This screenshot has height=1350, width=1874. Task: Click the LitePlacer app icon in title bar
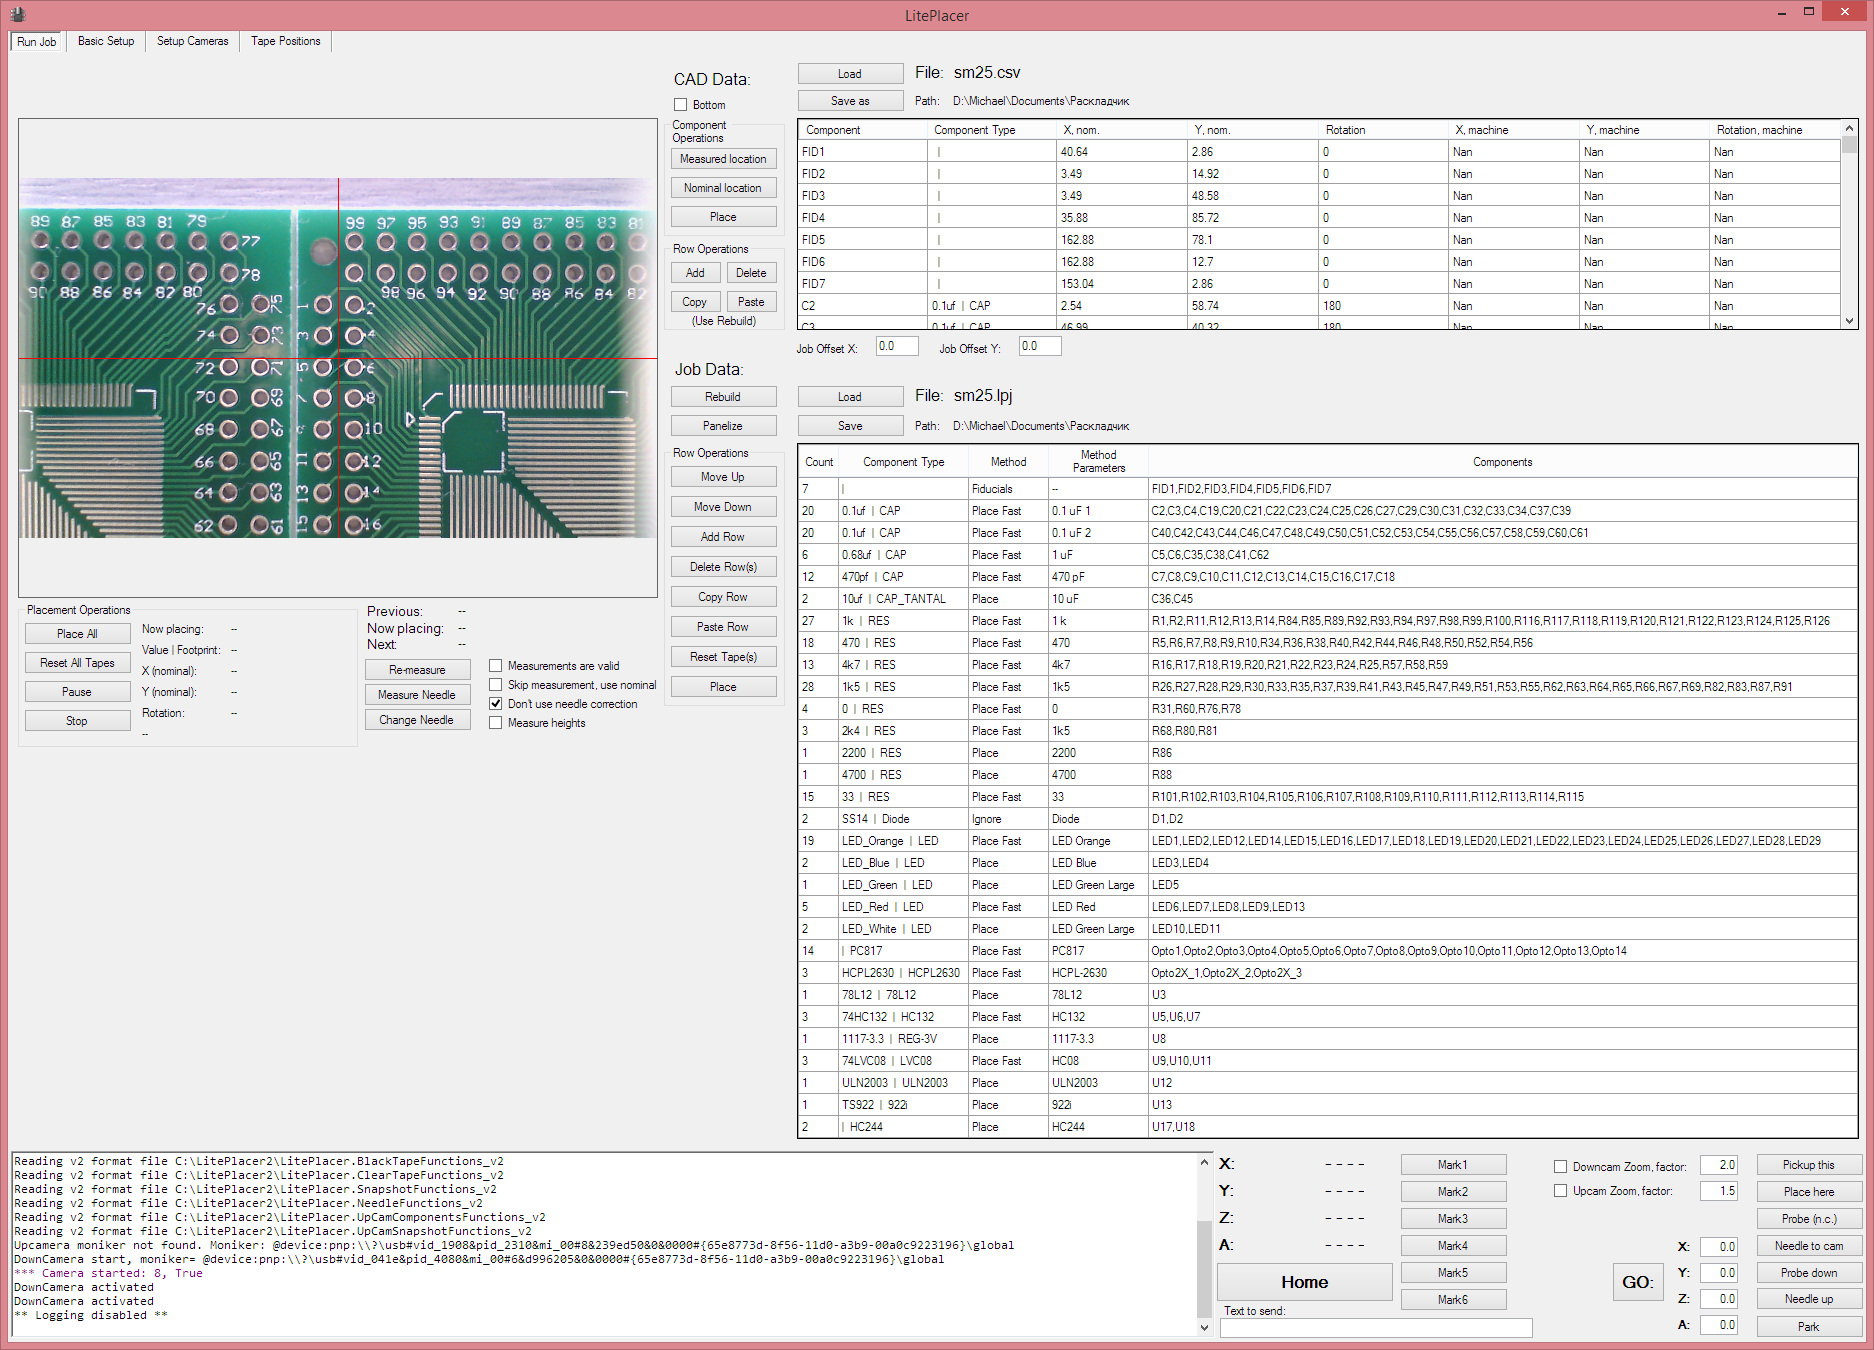click(x=17, y=14)
